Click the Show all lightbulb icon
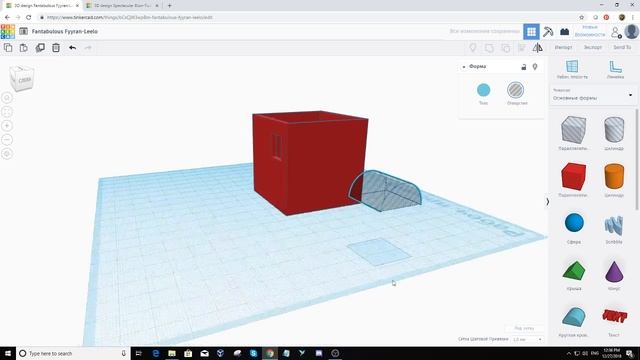640x360 pixels. point(473,48)
